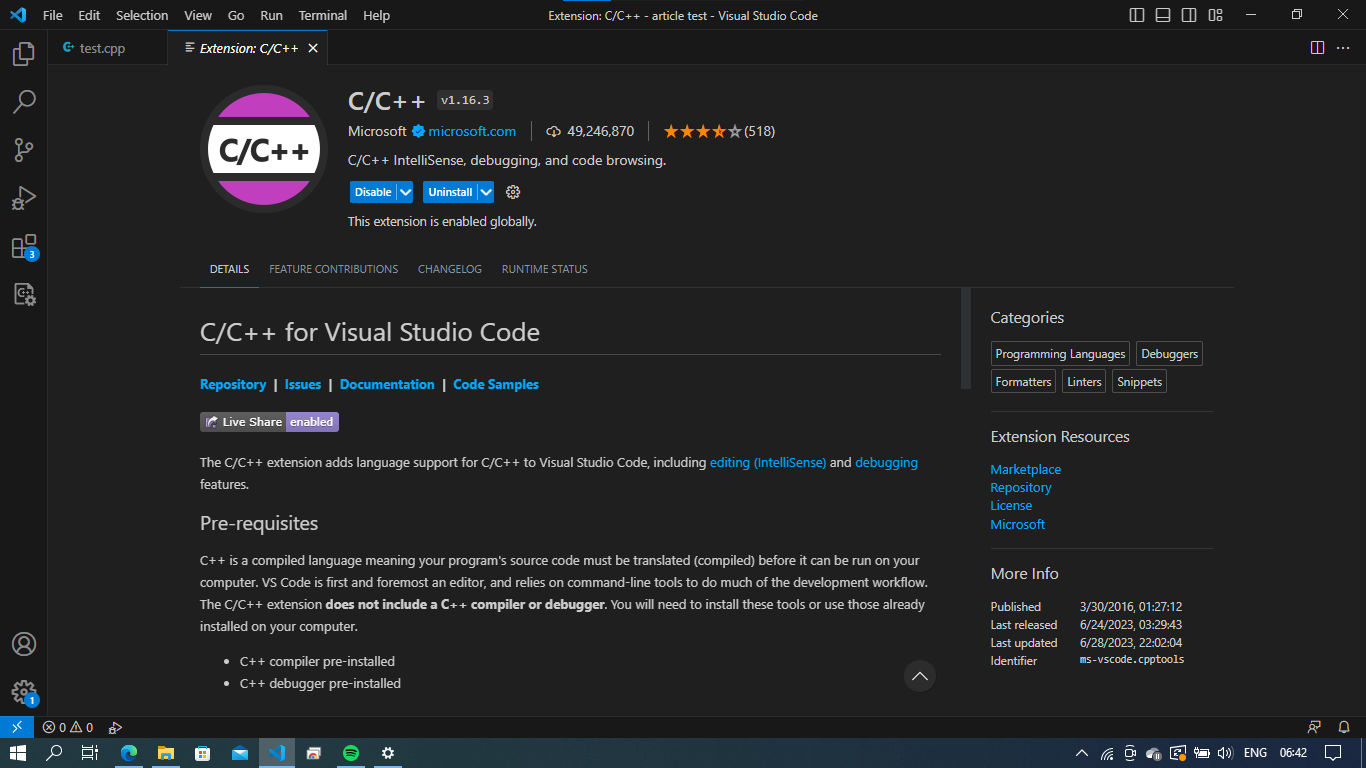Image resolution: width=1366 pixels, height=768 pixels.
Task: Follow the debugging link in description
Action: point(886,462)
